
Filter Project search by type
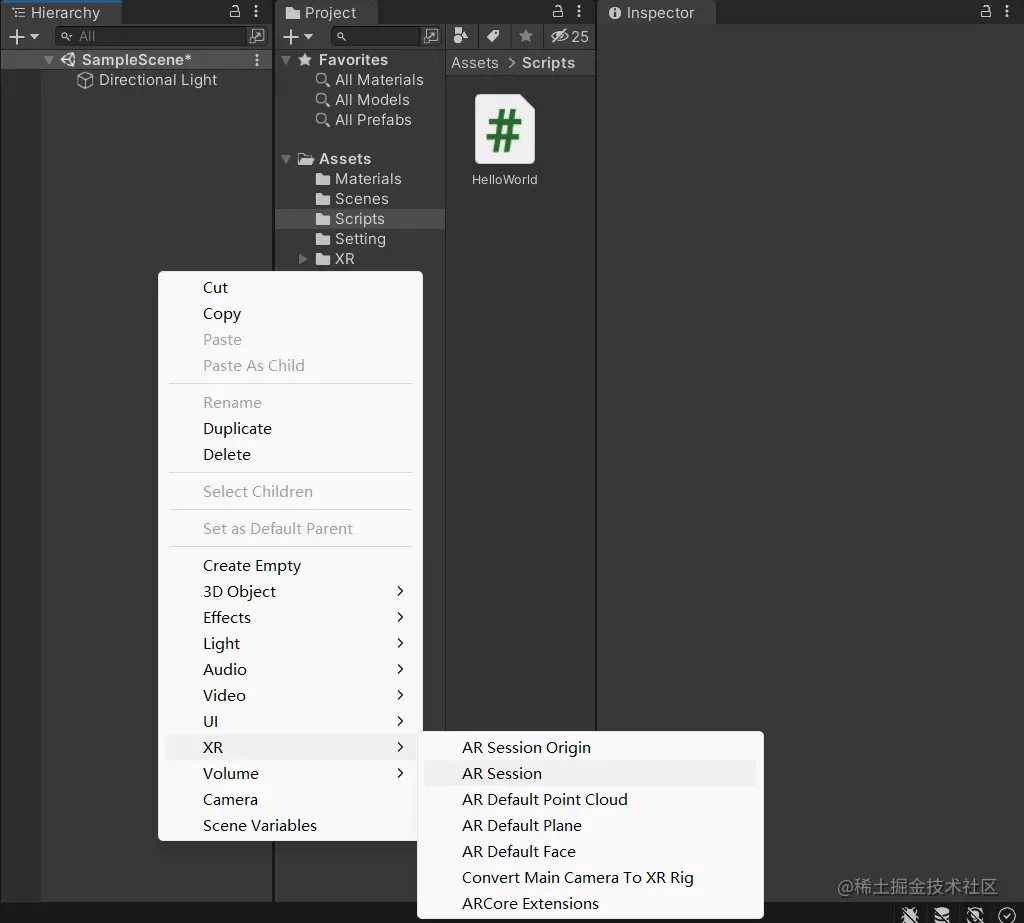[461, 36]
